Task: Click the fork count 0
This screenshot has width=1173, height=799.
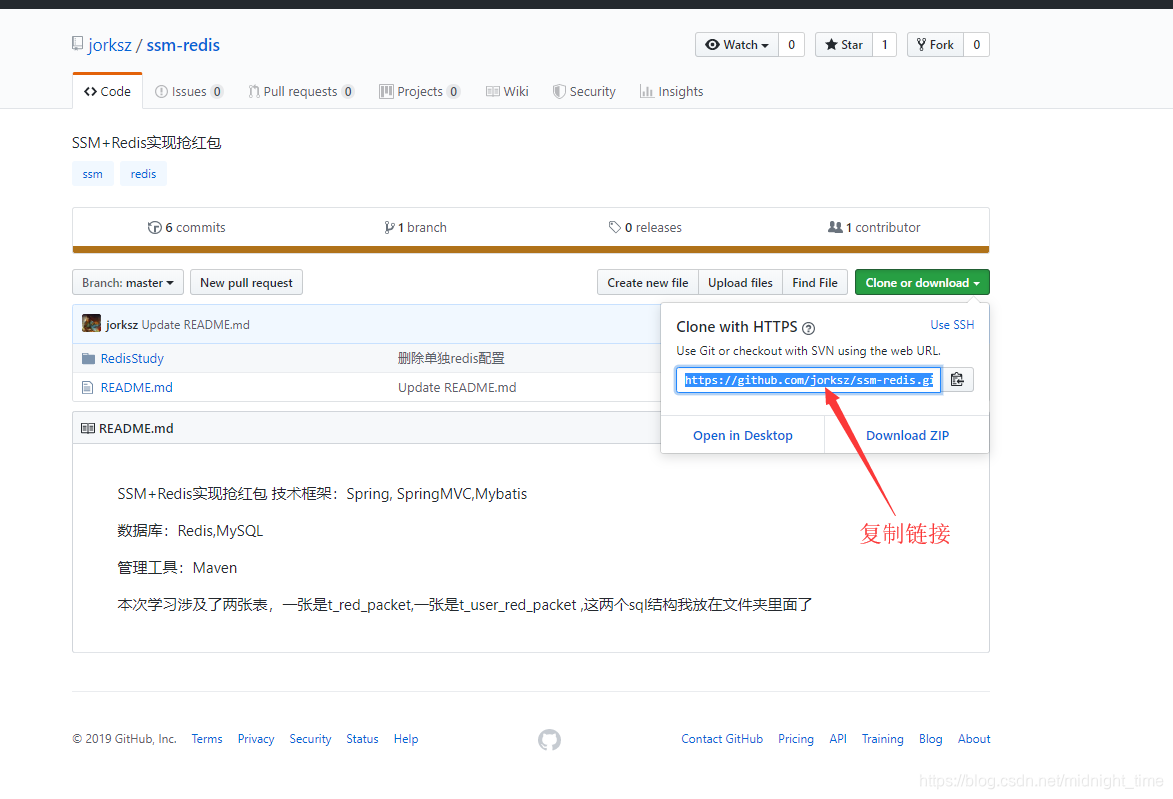Action: (976, 45)
